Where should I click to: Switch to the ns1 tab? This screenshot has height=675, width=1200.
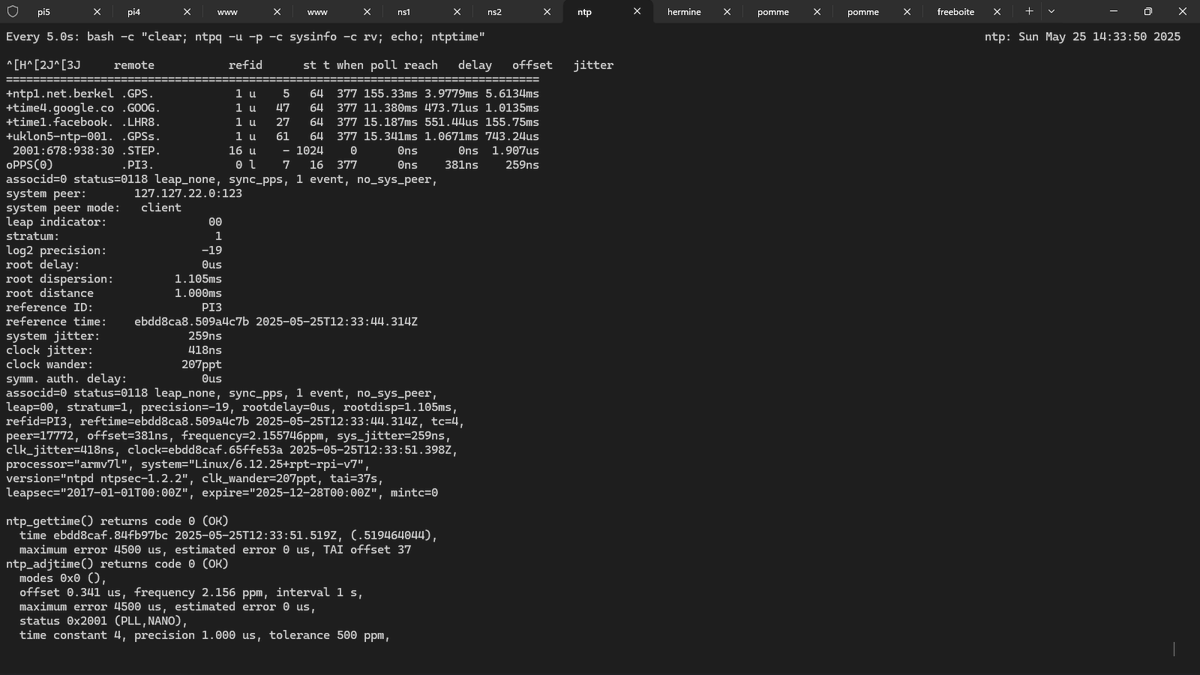(x=405, y=11)
